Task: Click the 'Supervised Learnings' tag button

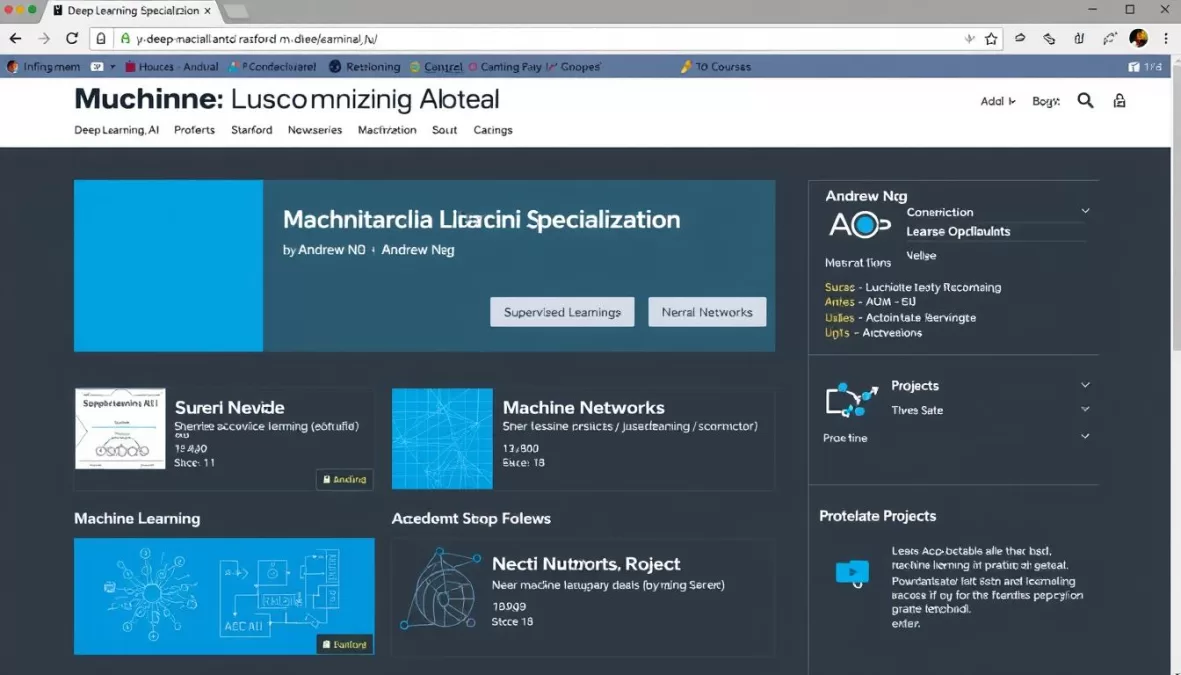Action: [x=562, y=311]
